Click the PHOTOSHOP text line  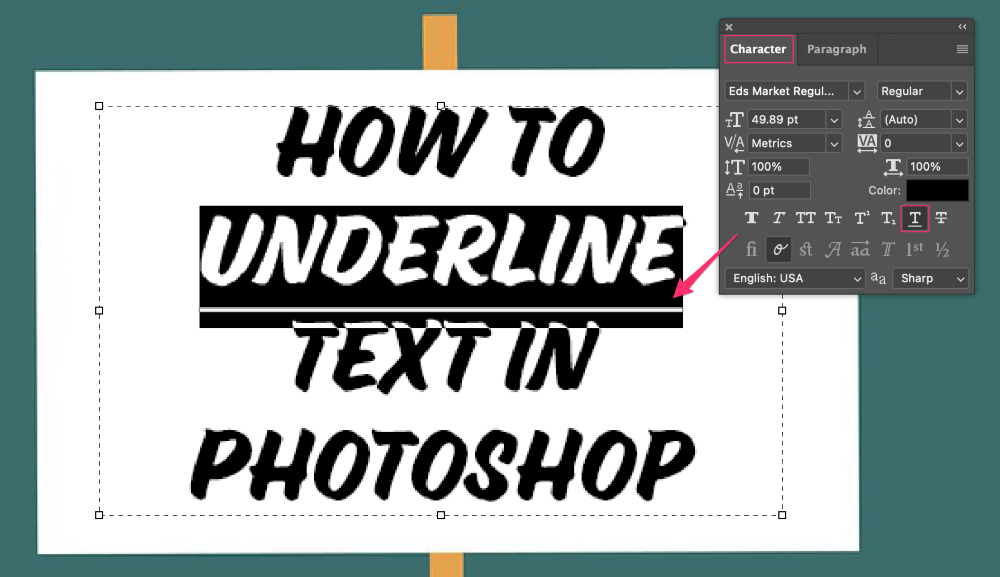click(443, 464)
